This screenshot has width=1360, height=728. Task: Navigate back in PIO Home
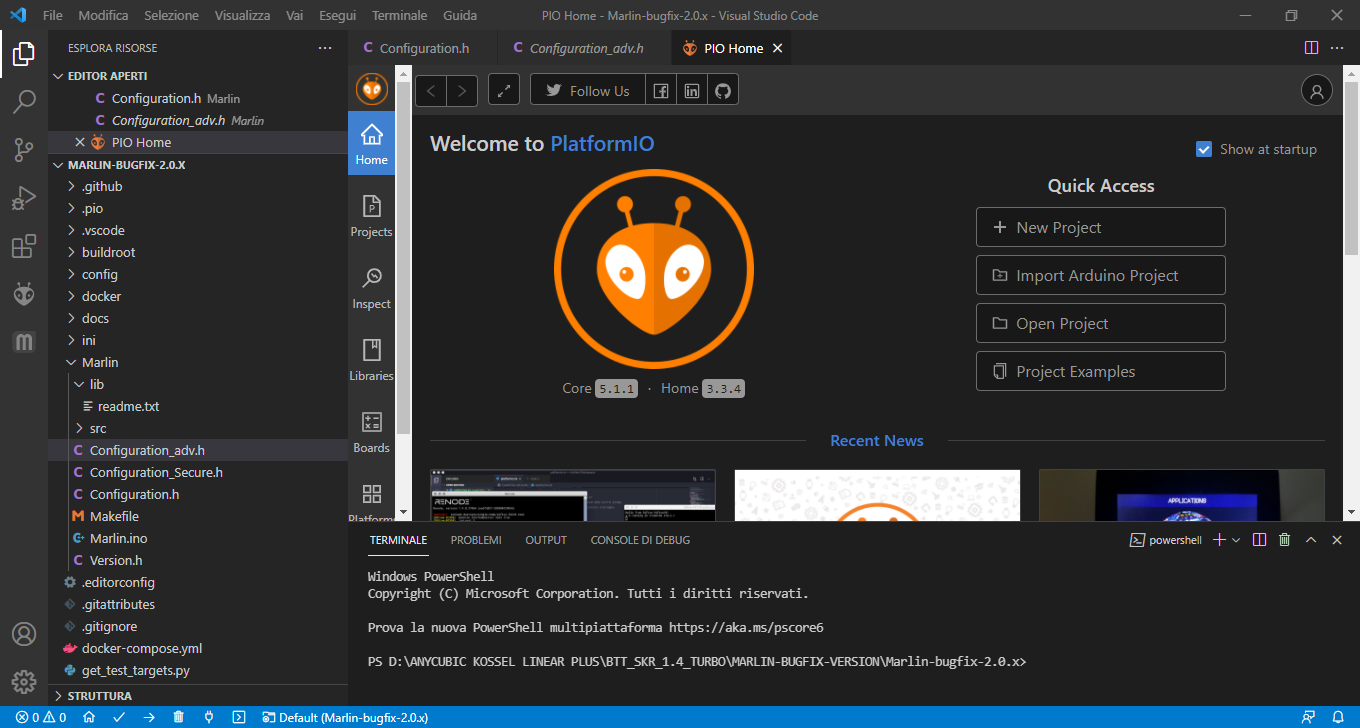click(431, 90)
